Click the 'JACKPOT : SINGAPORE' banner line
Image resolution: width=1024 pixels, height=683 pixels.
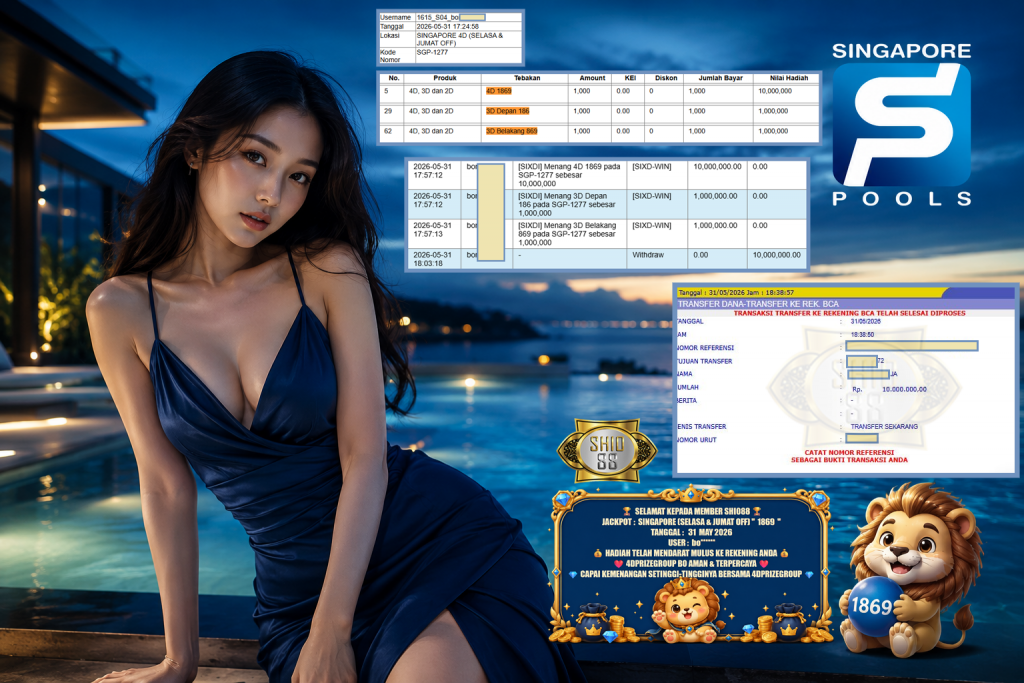tap(692, 522)
